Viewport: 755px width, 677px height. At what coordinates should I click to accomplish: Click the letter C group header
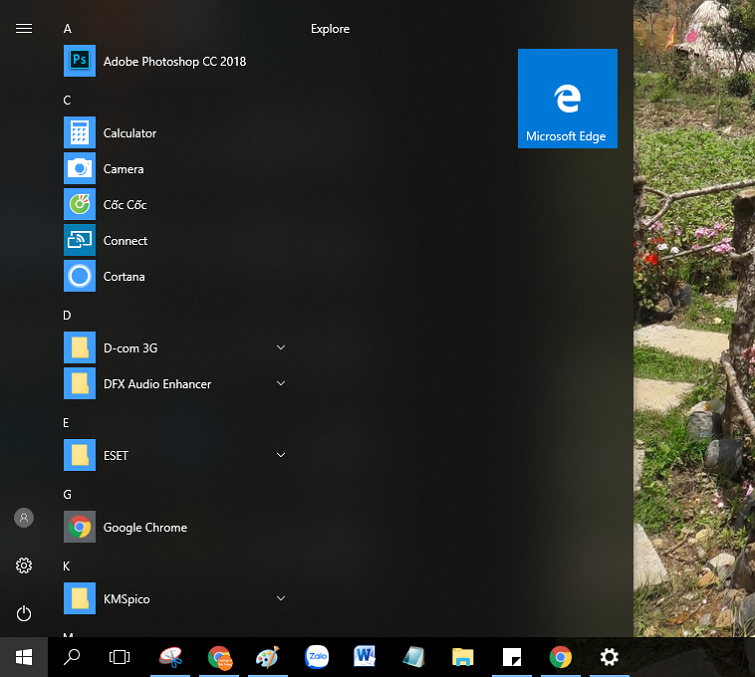coord(67,100)
